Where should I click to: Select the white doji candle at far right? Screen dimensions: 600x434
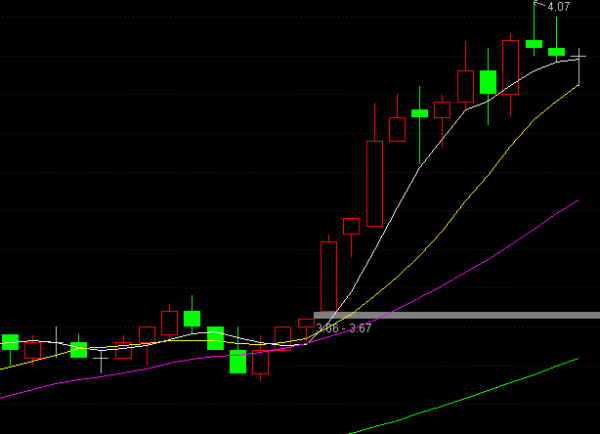(580, 57)
